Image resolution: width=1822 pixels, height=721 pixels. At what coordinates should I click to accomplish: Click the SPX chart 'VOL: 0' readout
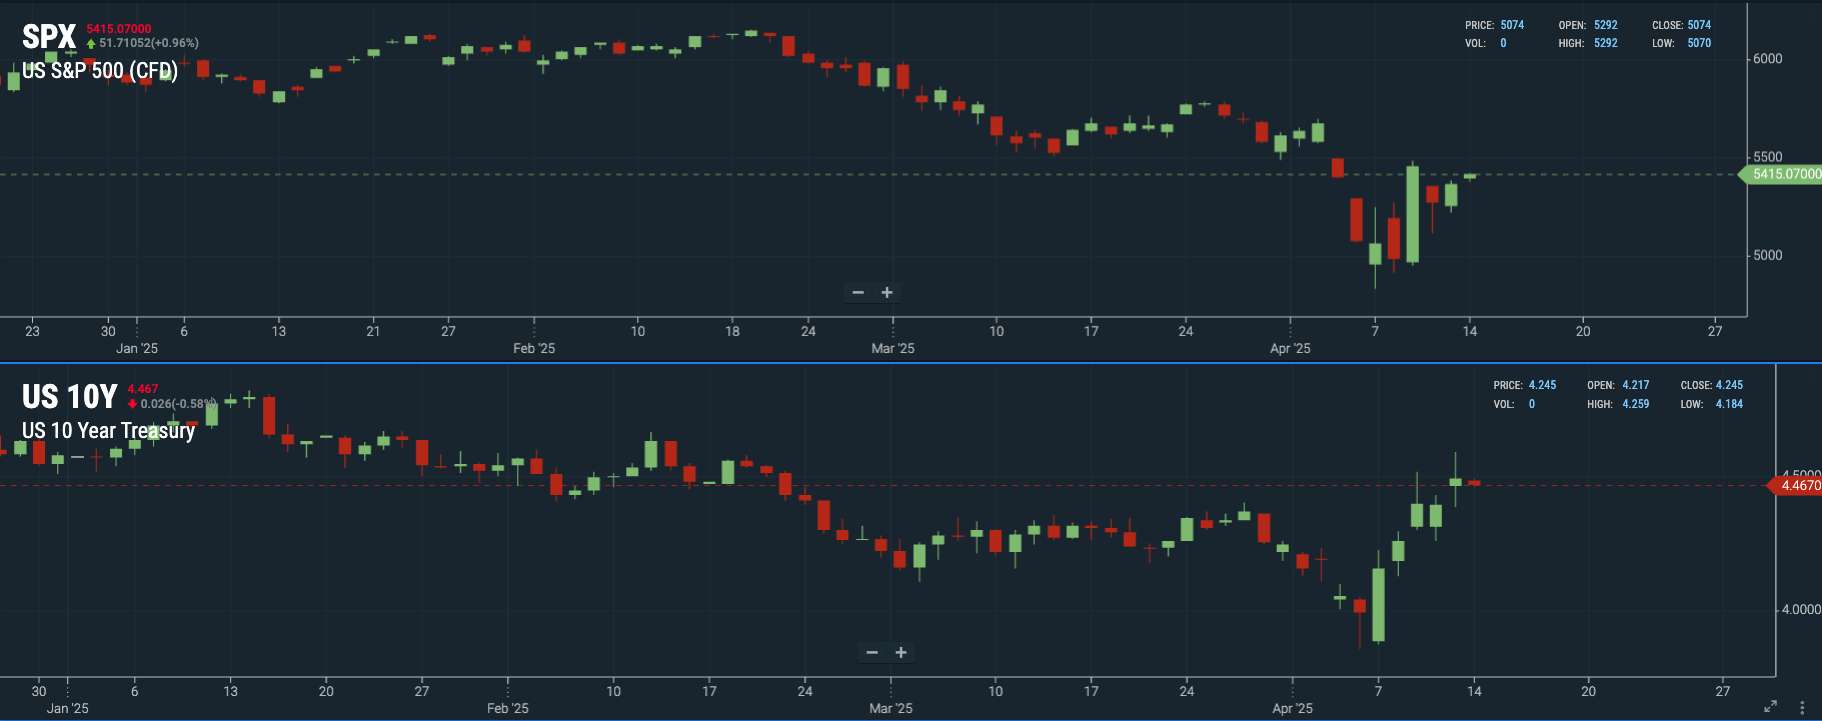tap(1486, 43)
